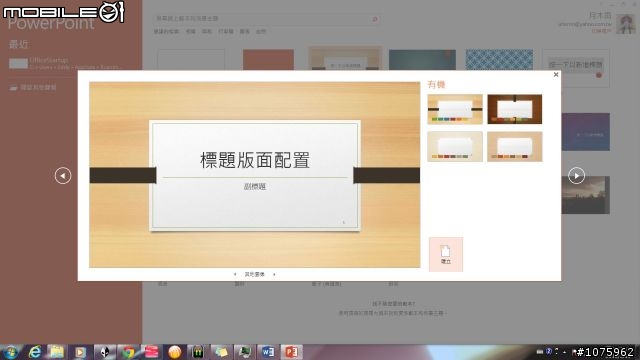Click the large 標題版面配置 slide preview
Viewport: 640px width, 360px height.
coord(255,175)
